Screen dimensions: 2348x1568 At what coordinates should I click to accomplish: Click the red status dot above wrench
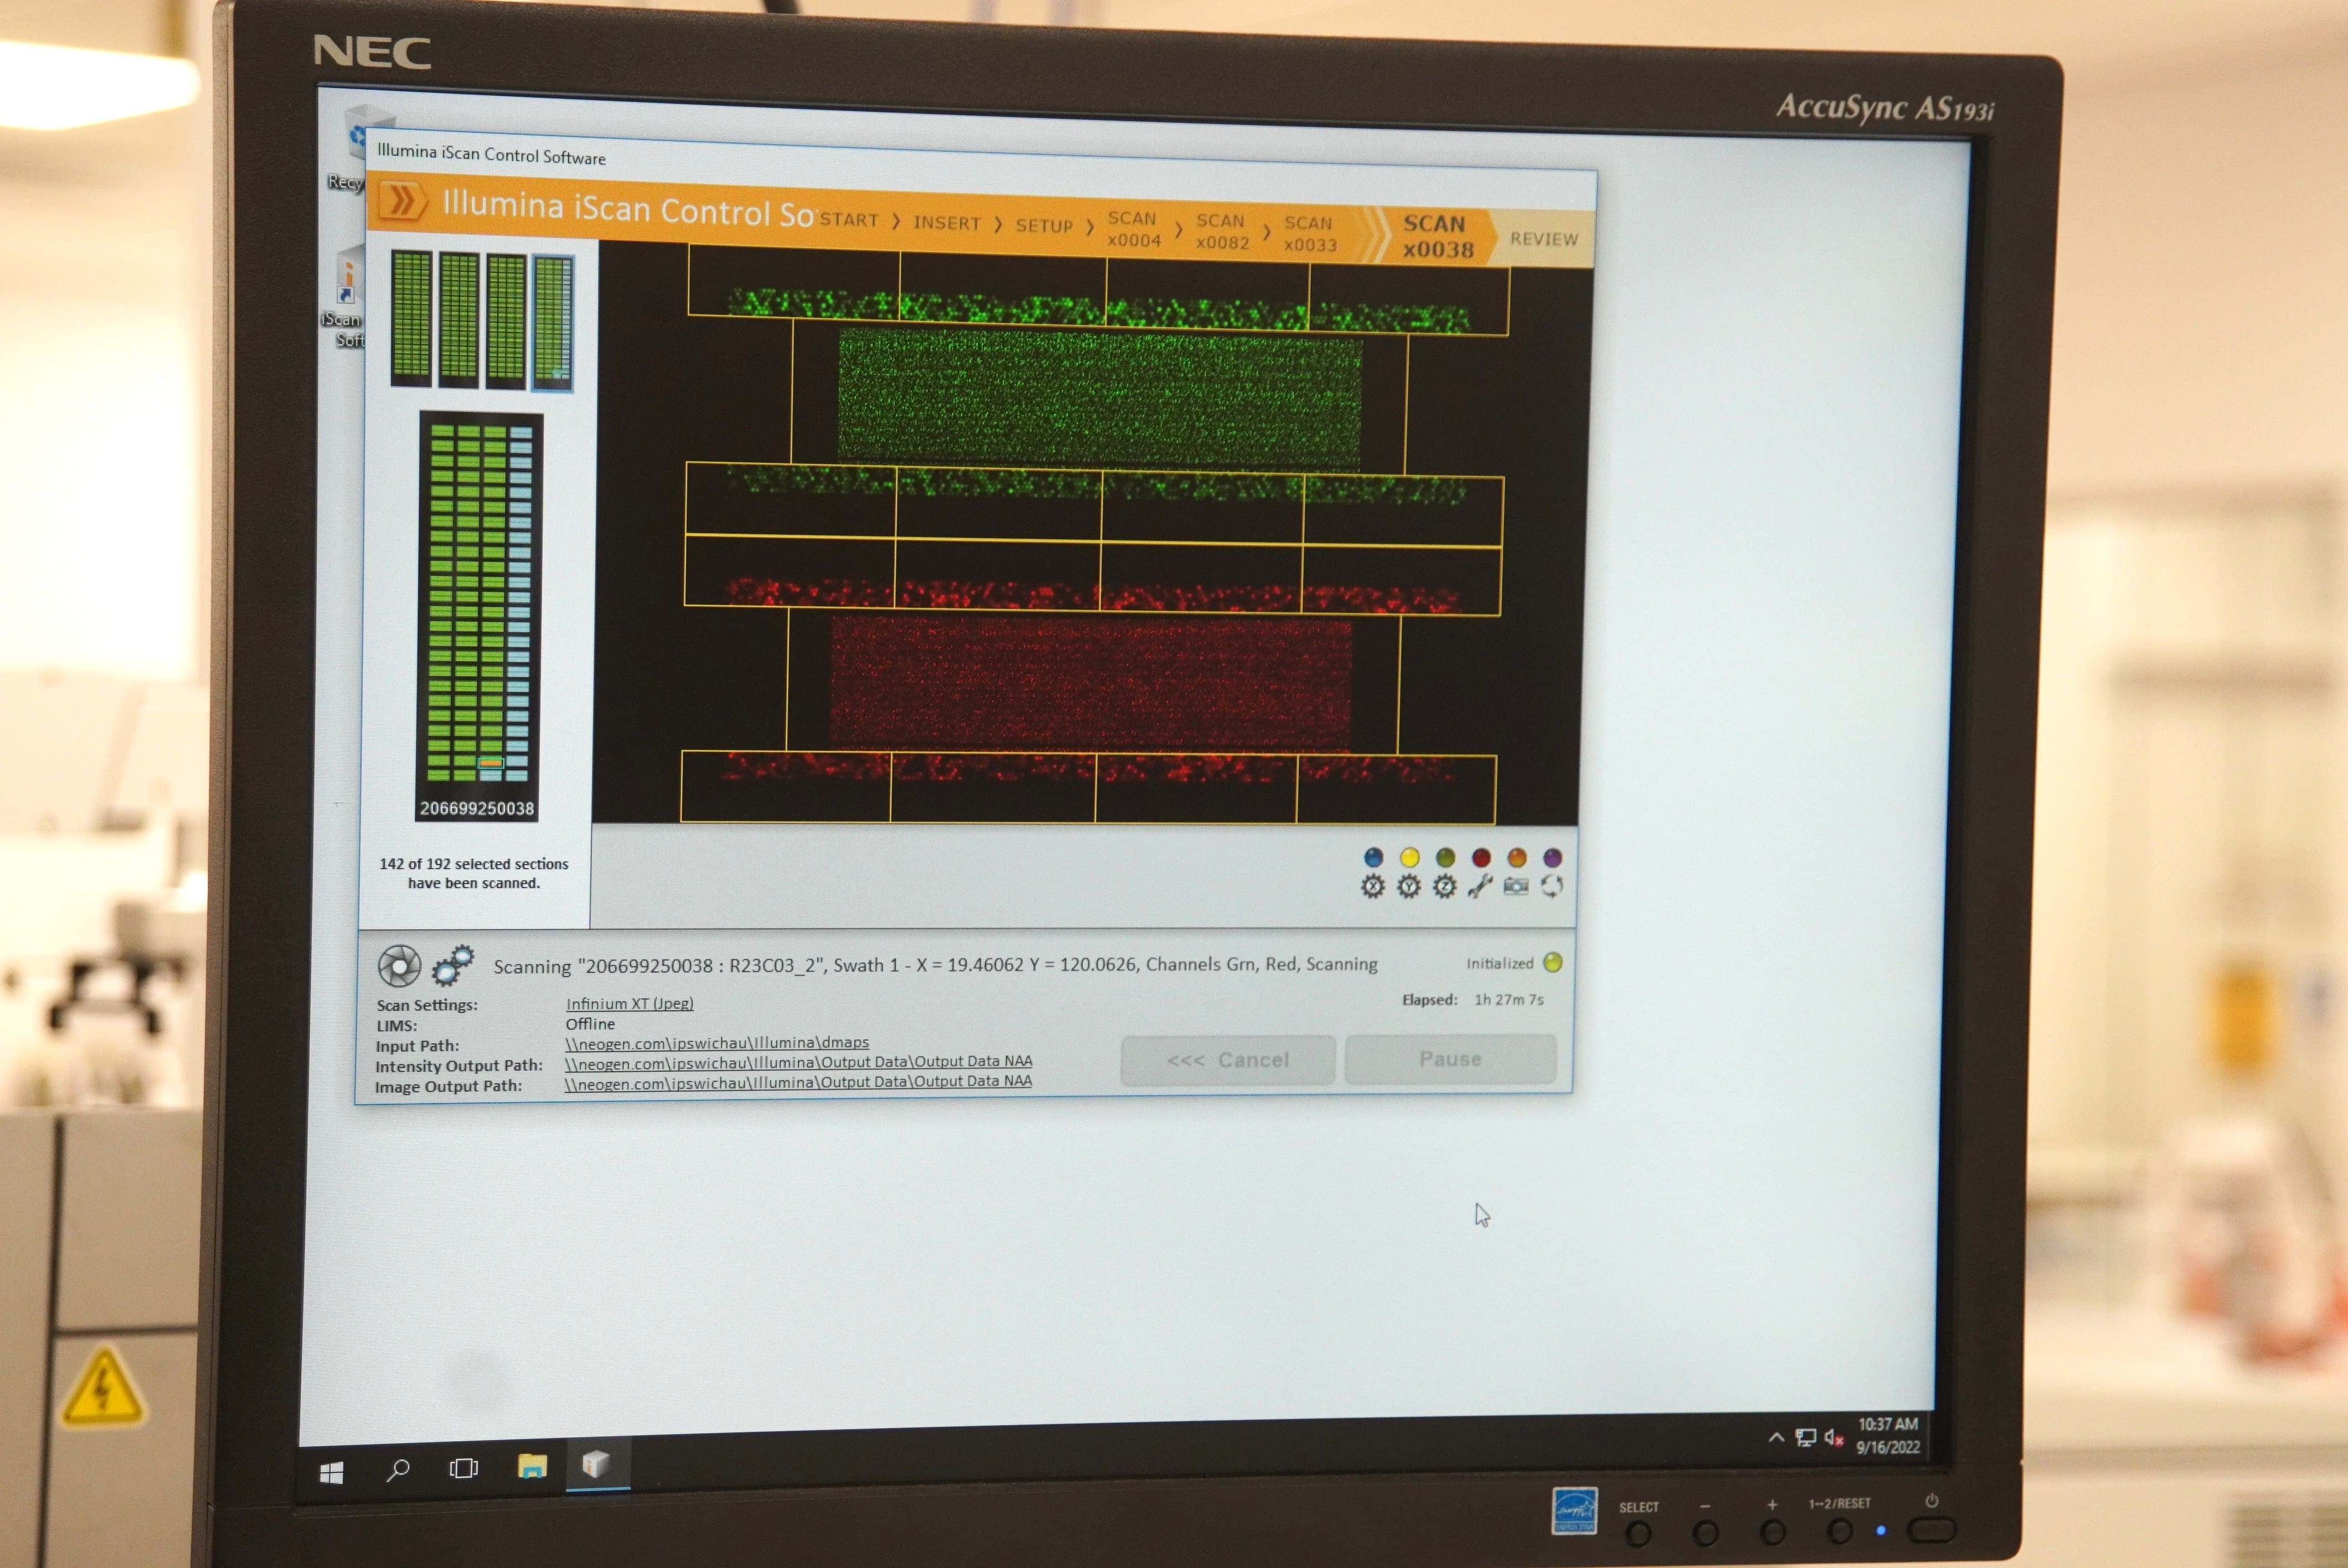click(1481, 857)
